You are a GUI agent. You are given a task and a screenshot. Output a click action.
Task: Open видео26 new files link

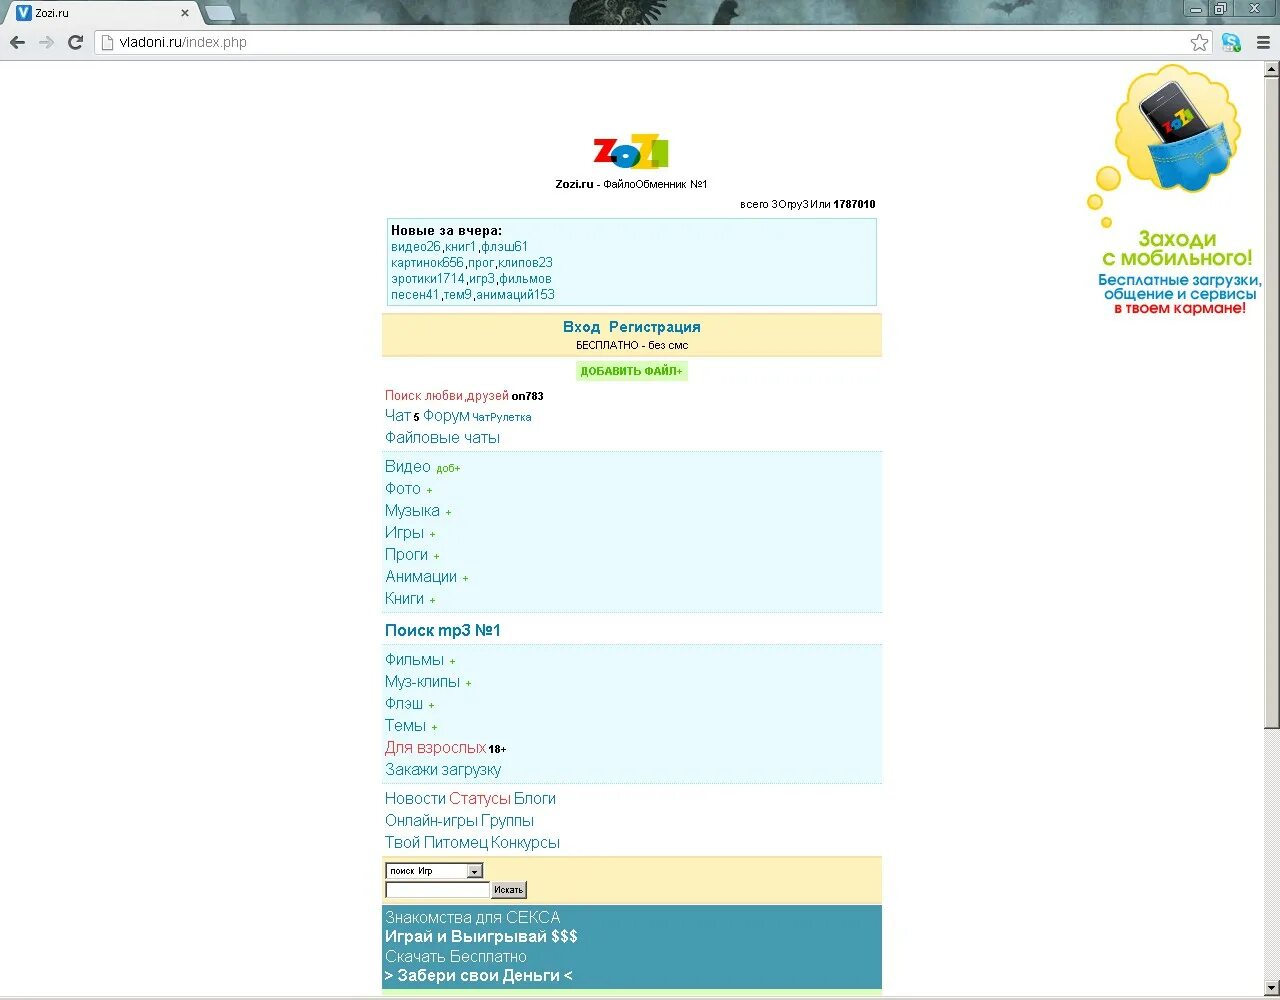tap(416, 247)
